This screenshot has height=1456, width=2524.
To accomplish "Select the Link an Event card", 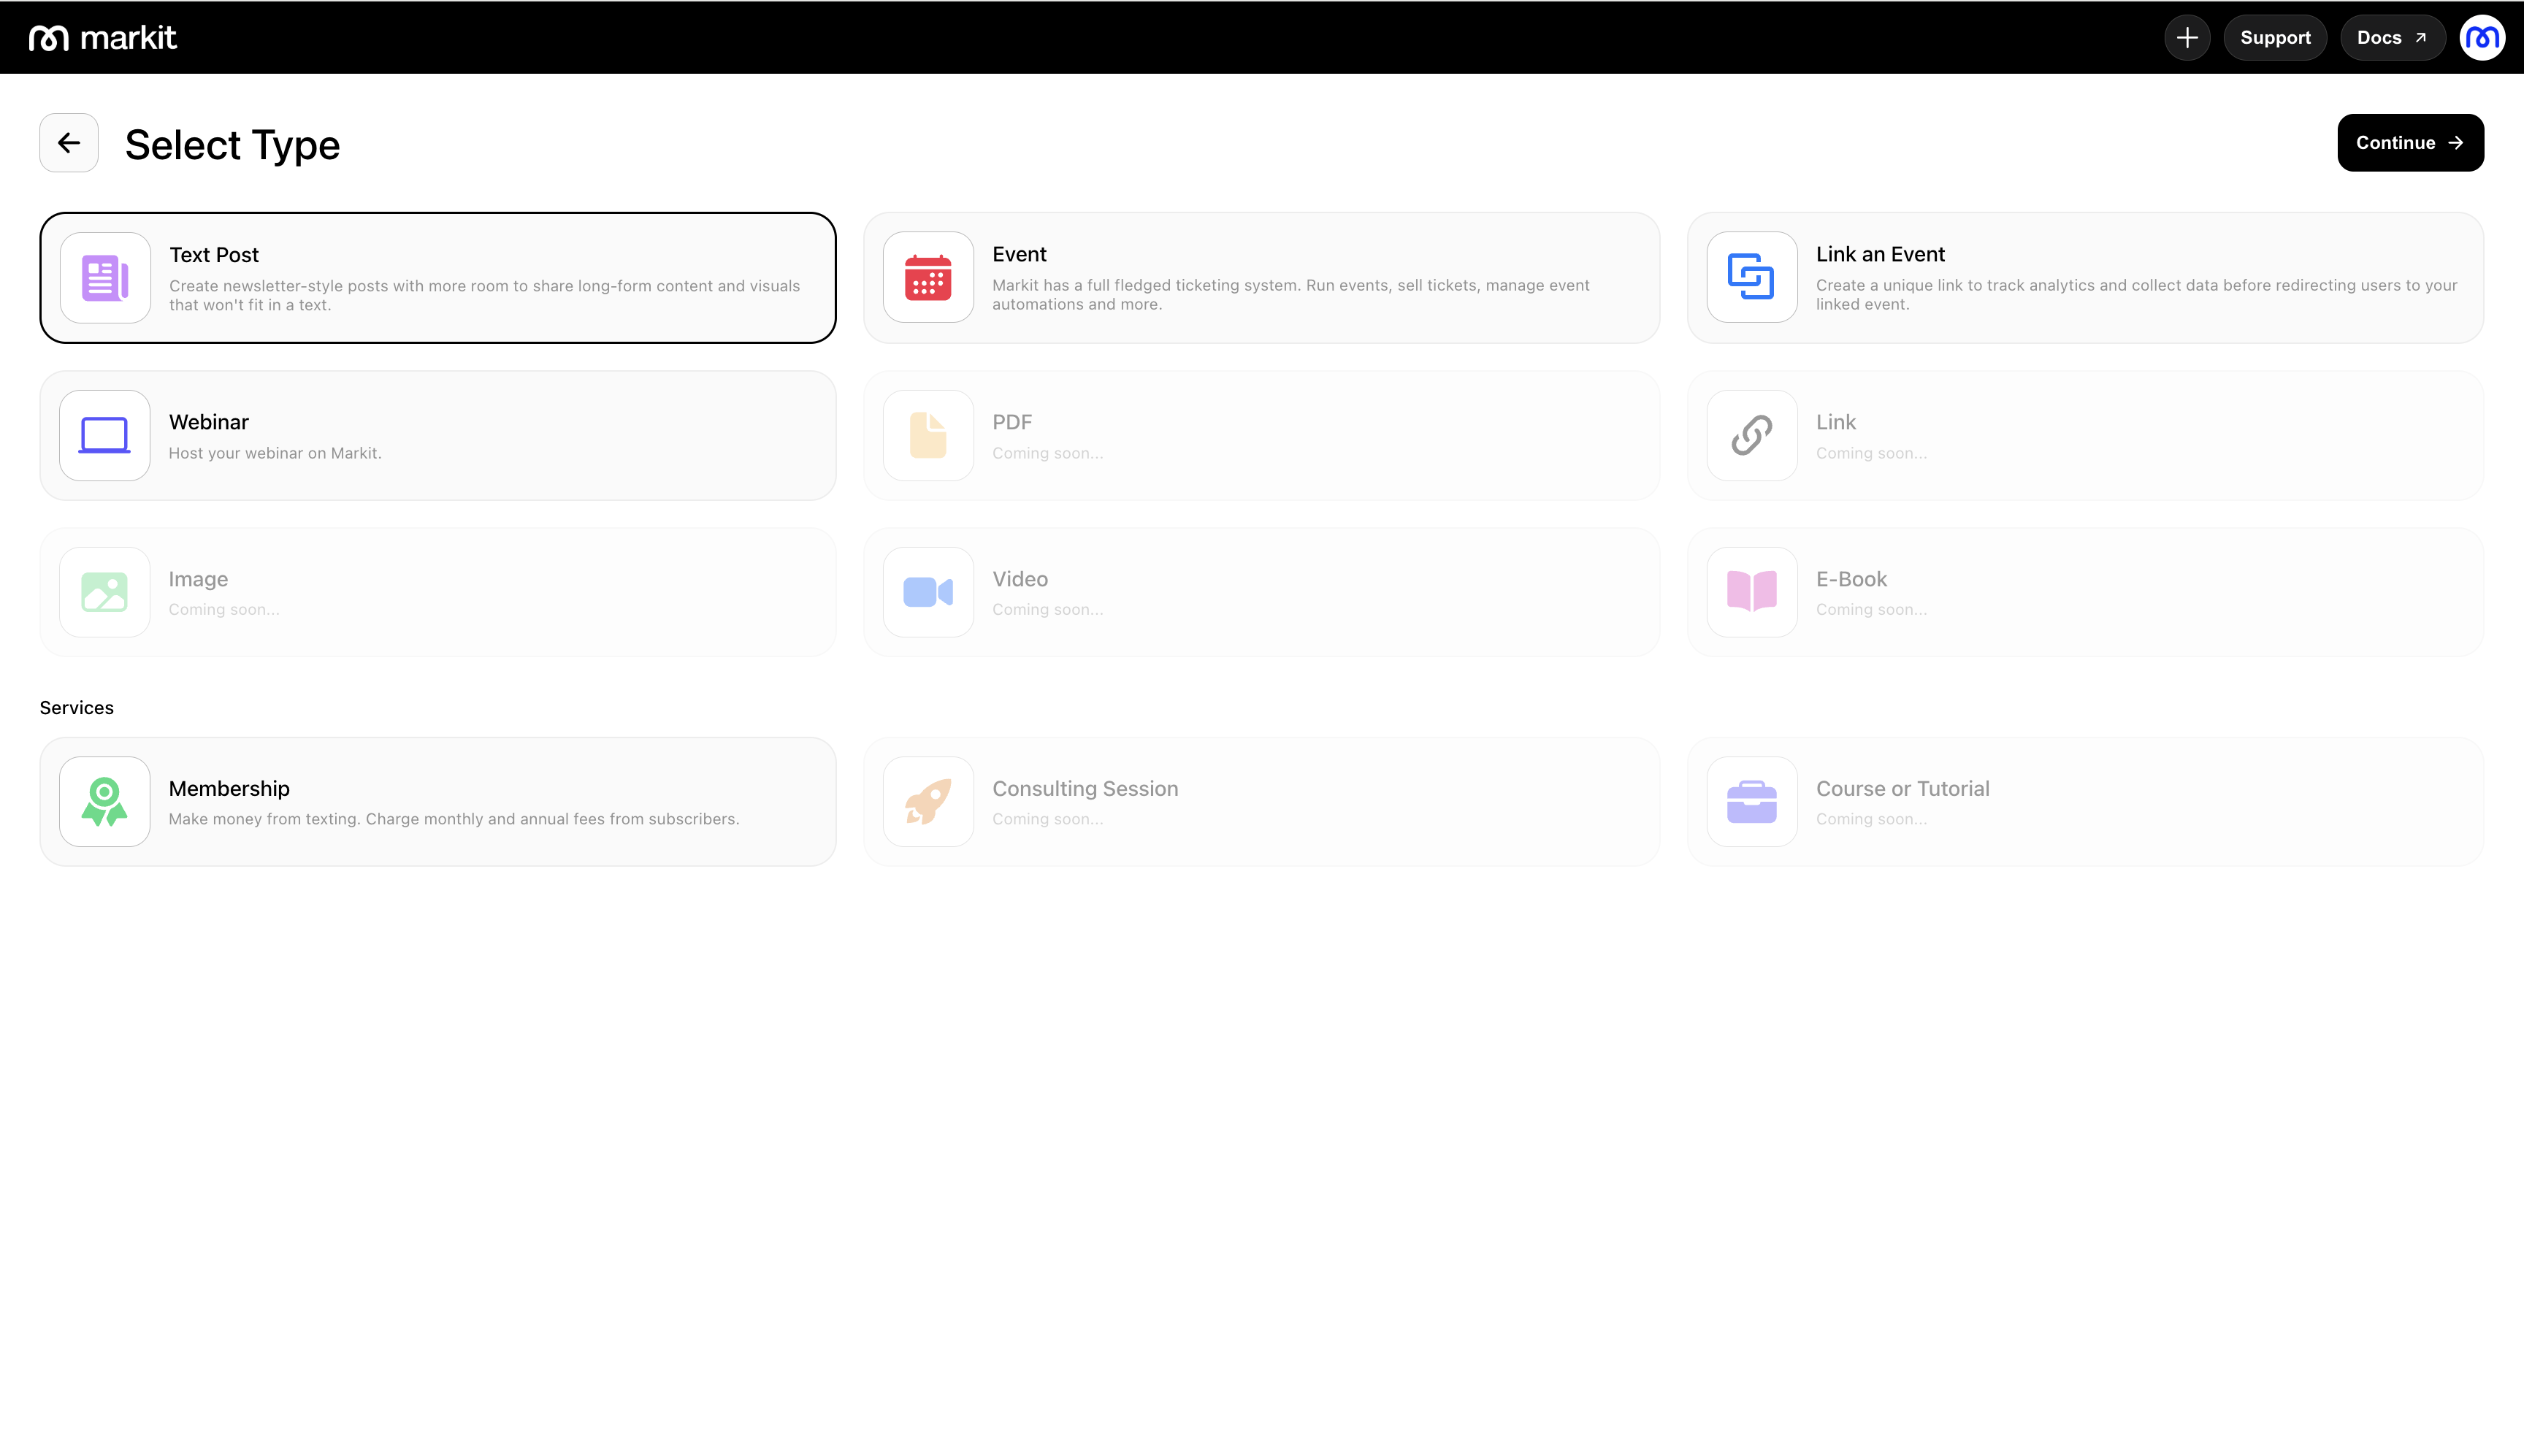I will 2085,278.
